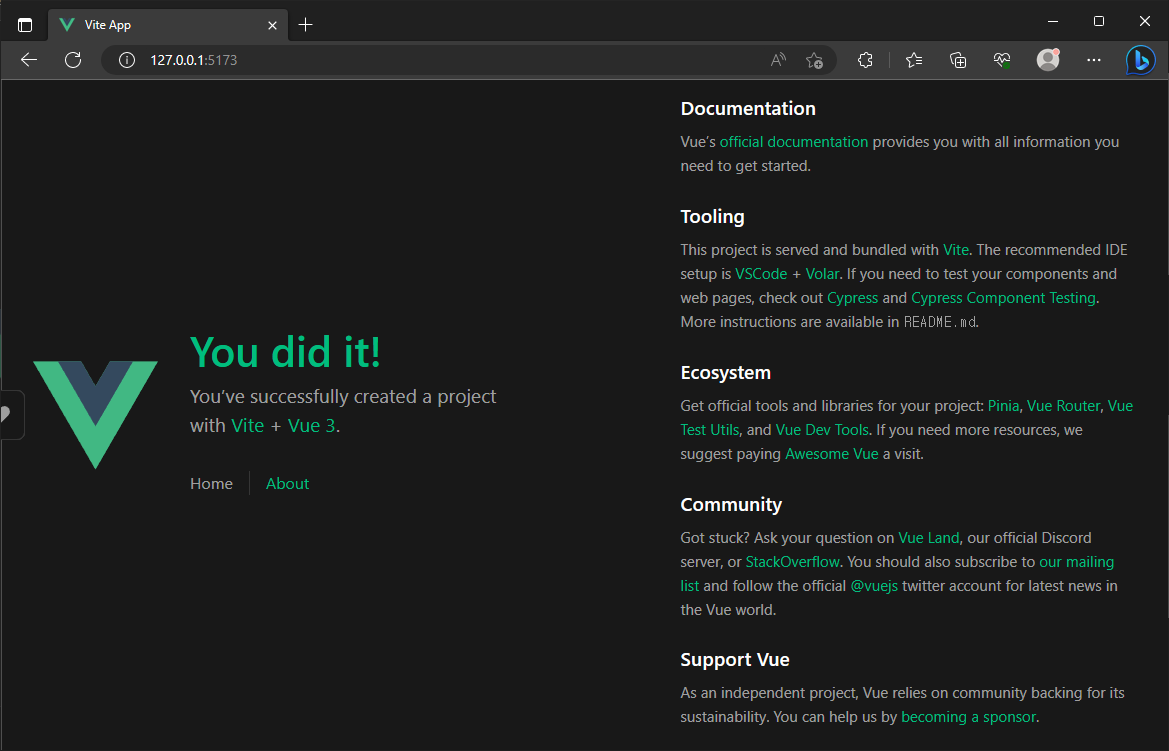The width and height of the screenshot is (1169, 751).
Task: Open the official documentation link
Action: [793, 142]
